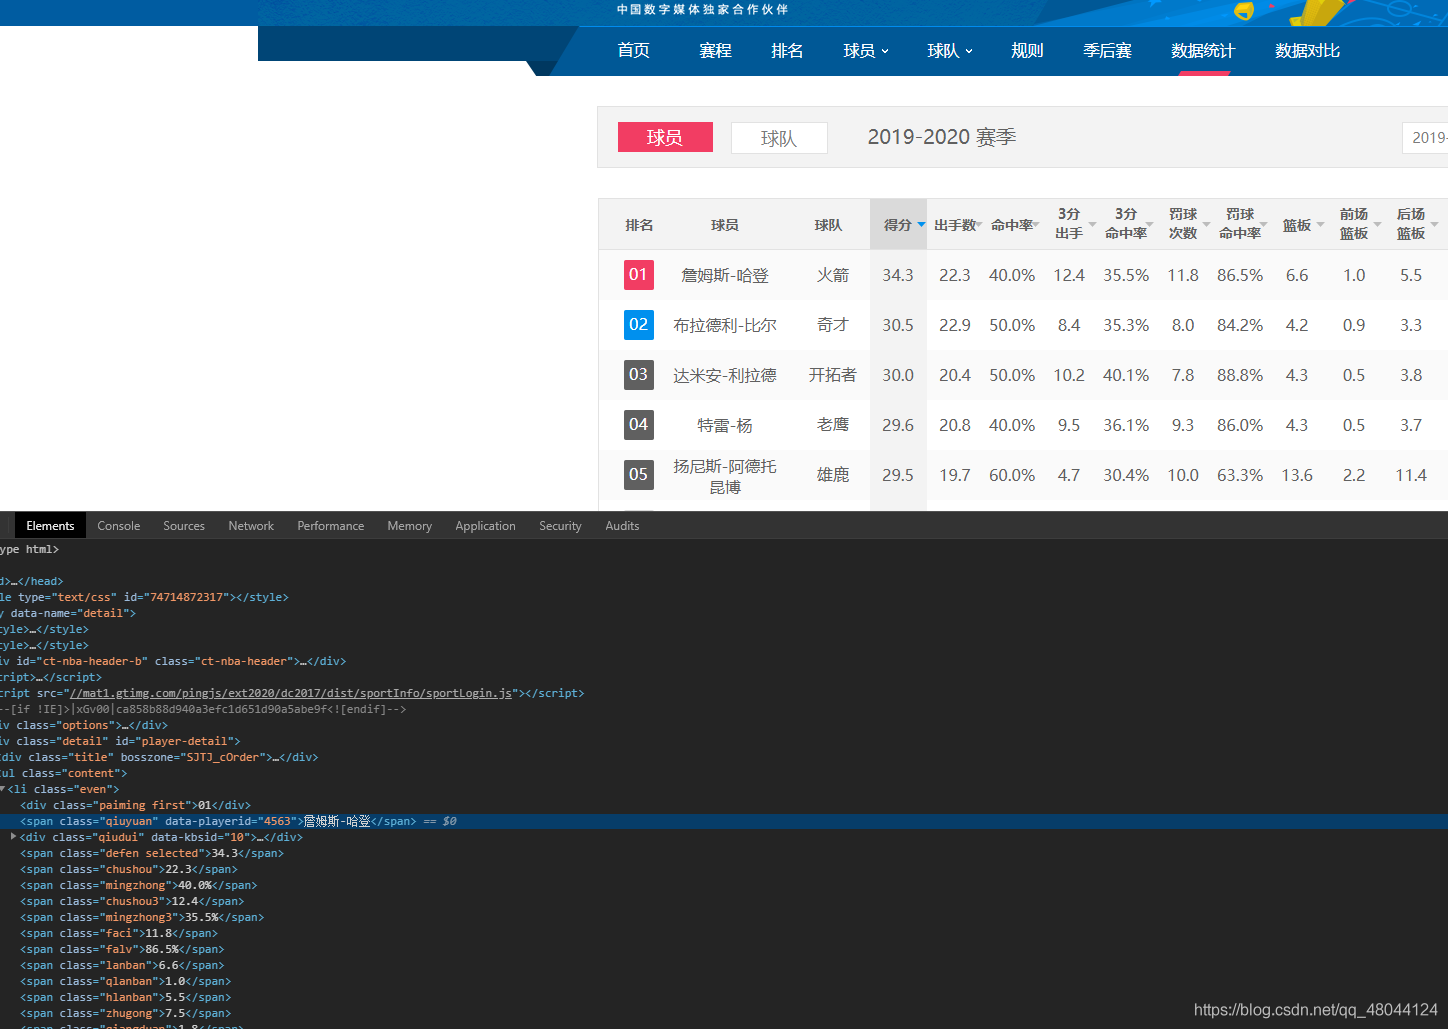
Task: Open the 球员 dropdown in the navigation bar
Action: 866,51
